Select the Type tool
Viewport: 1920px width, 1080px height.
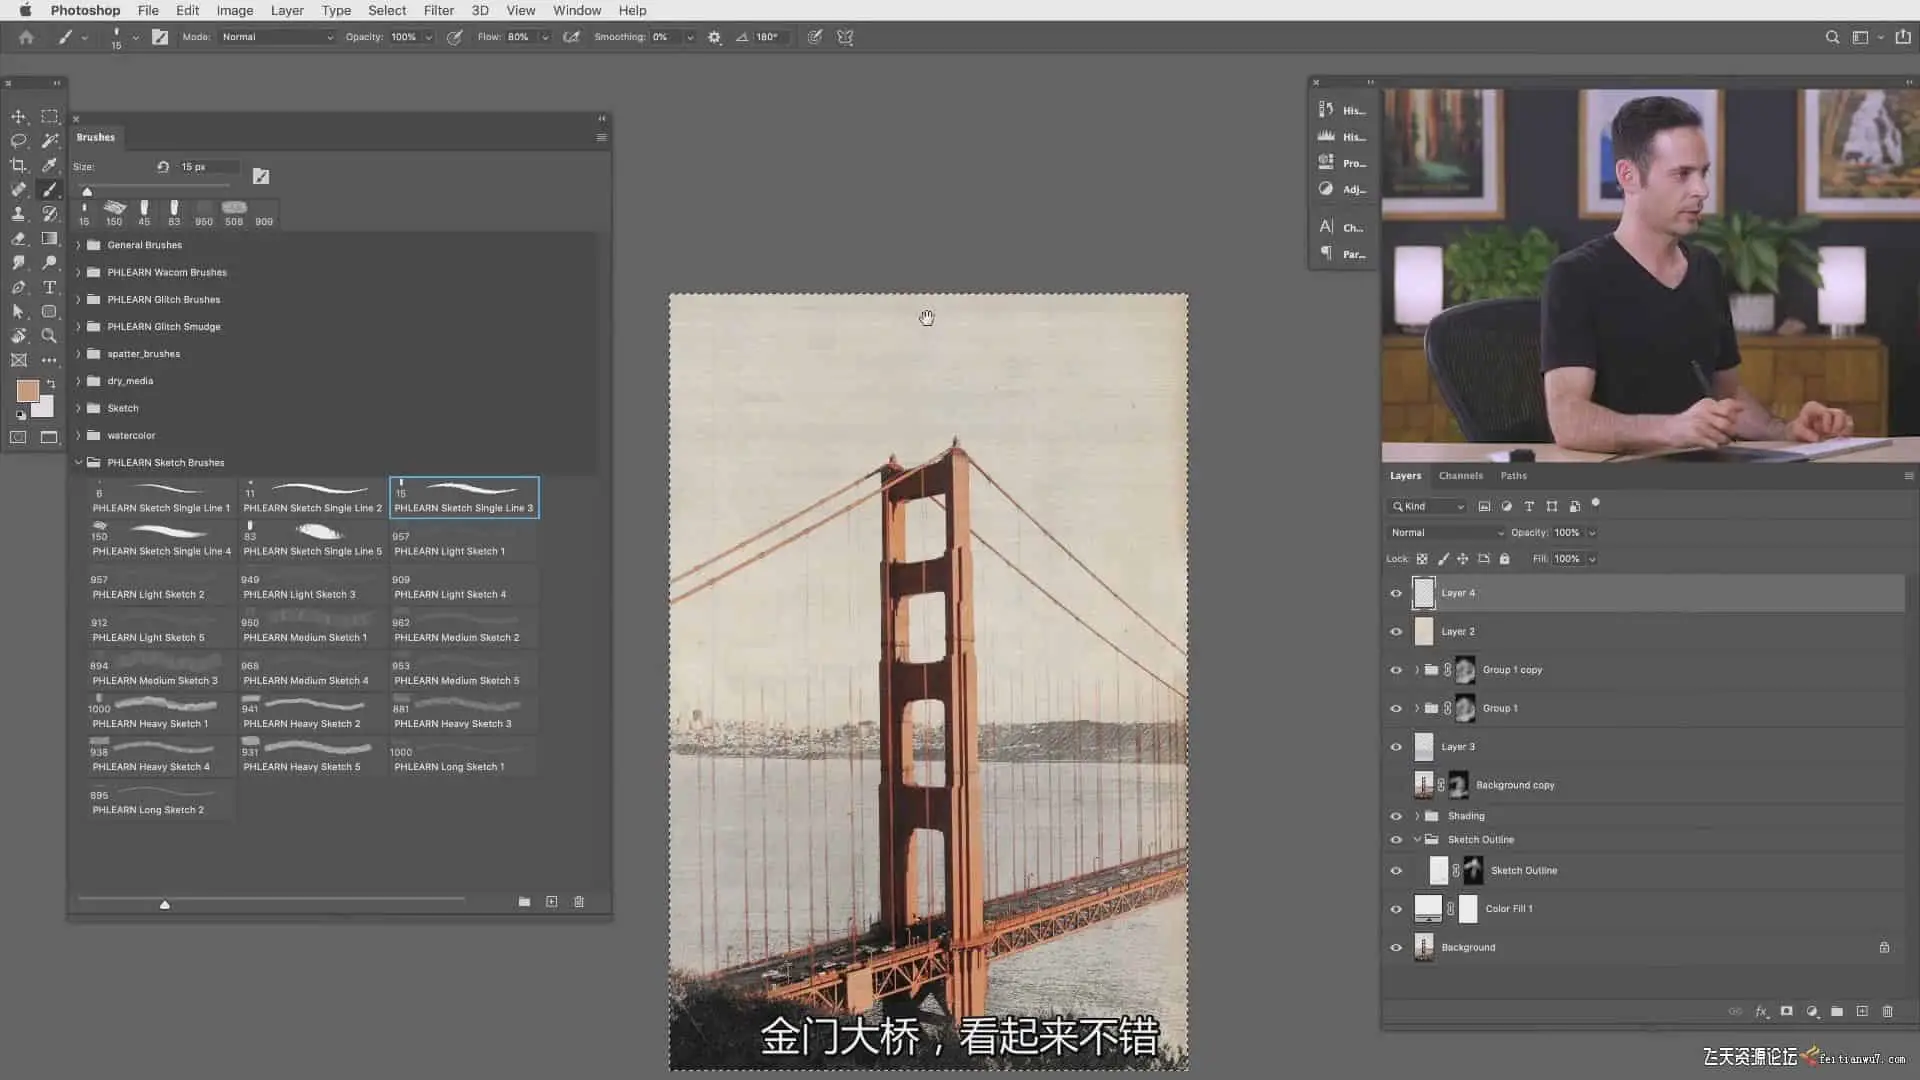click(49, 287)
